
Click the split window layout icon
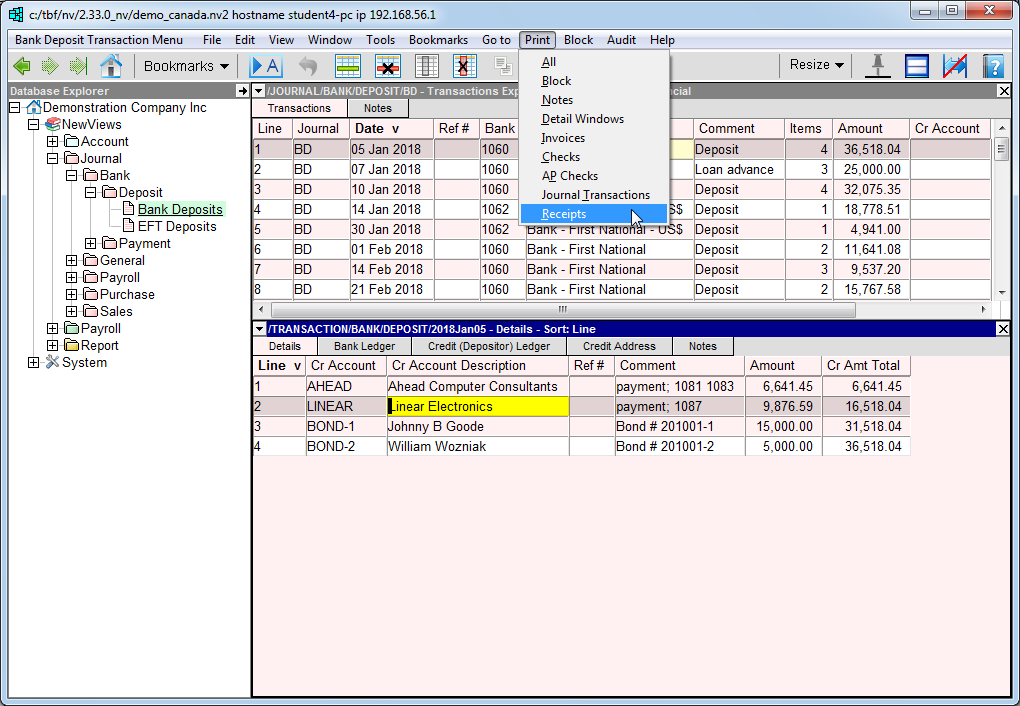point(917,66)
